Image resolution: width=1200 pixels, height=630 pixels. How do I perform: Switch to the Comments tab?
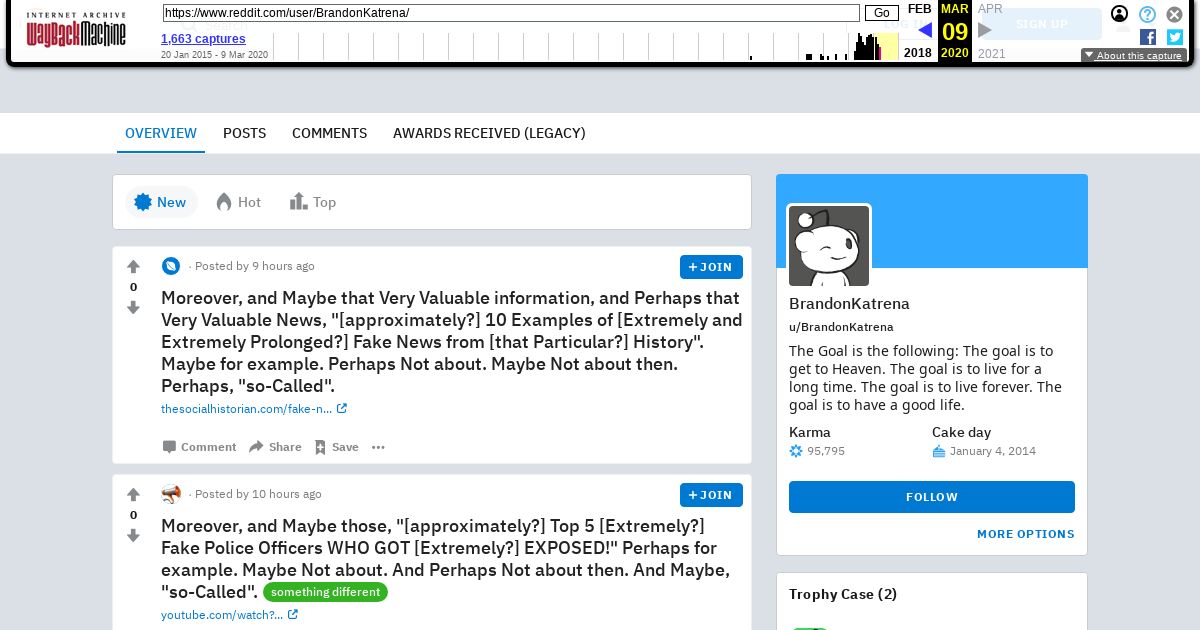pos(330,133)
